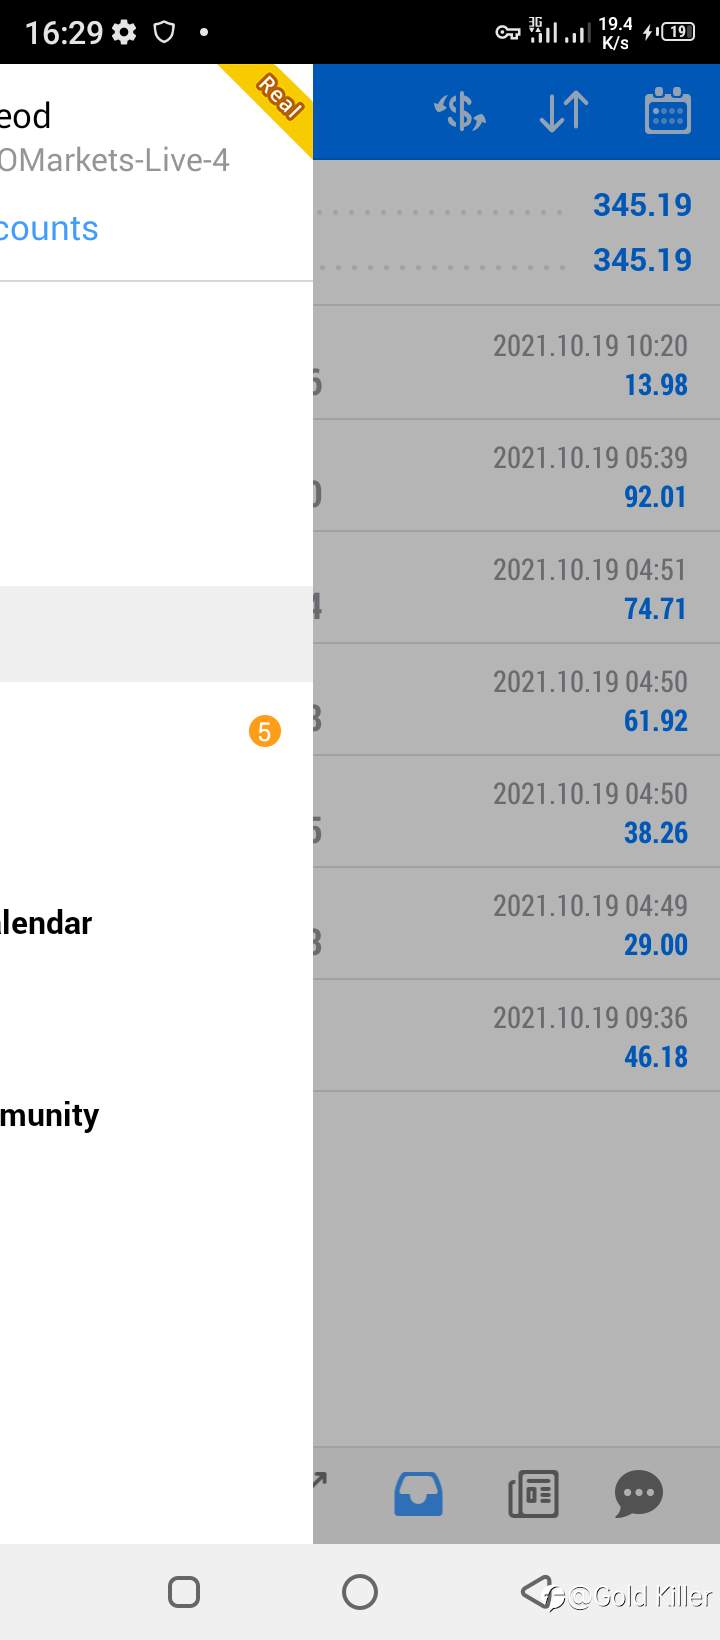Open the news page icon

pos(533,1494)
